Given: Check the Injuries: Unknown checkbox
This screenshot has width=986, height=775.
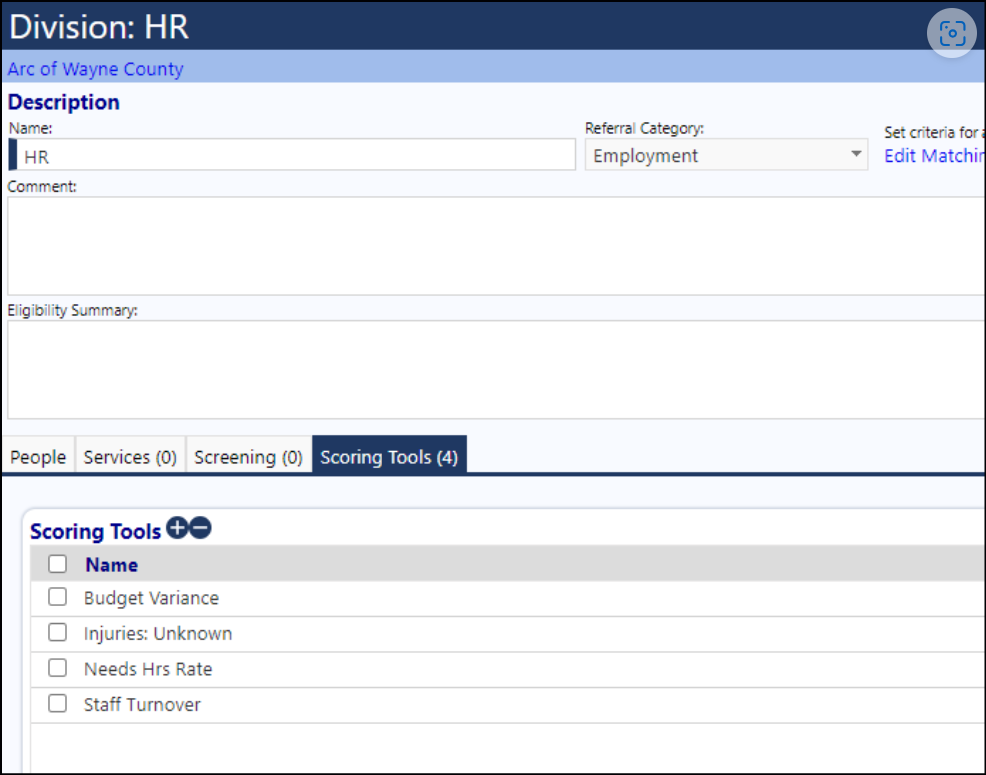Looking at the screenshot, I should click(57, 632).
